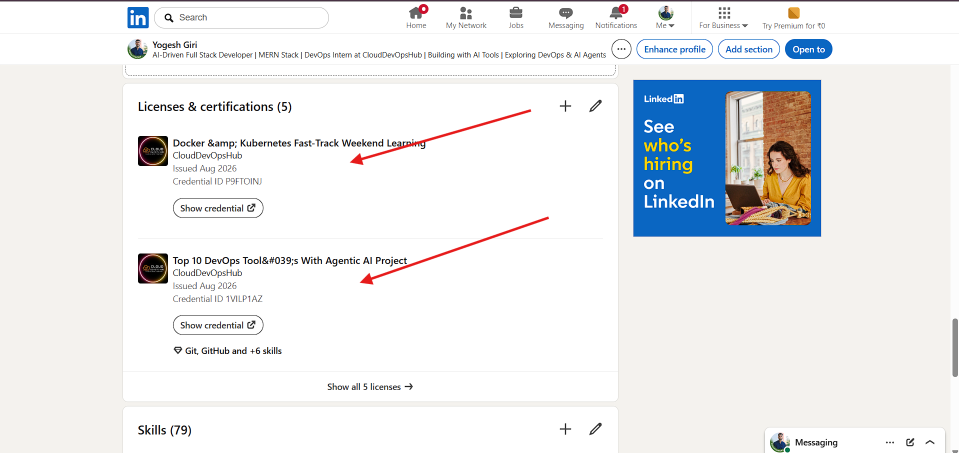Open Docker & Kubernetes certification logo
Viewport: 959px width, 453px height.
[x=153, y=151]
